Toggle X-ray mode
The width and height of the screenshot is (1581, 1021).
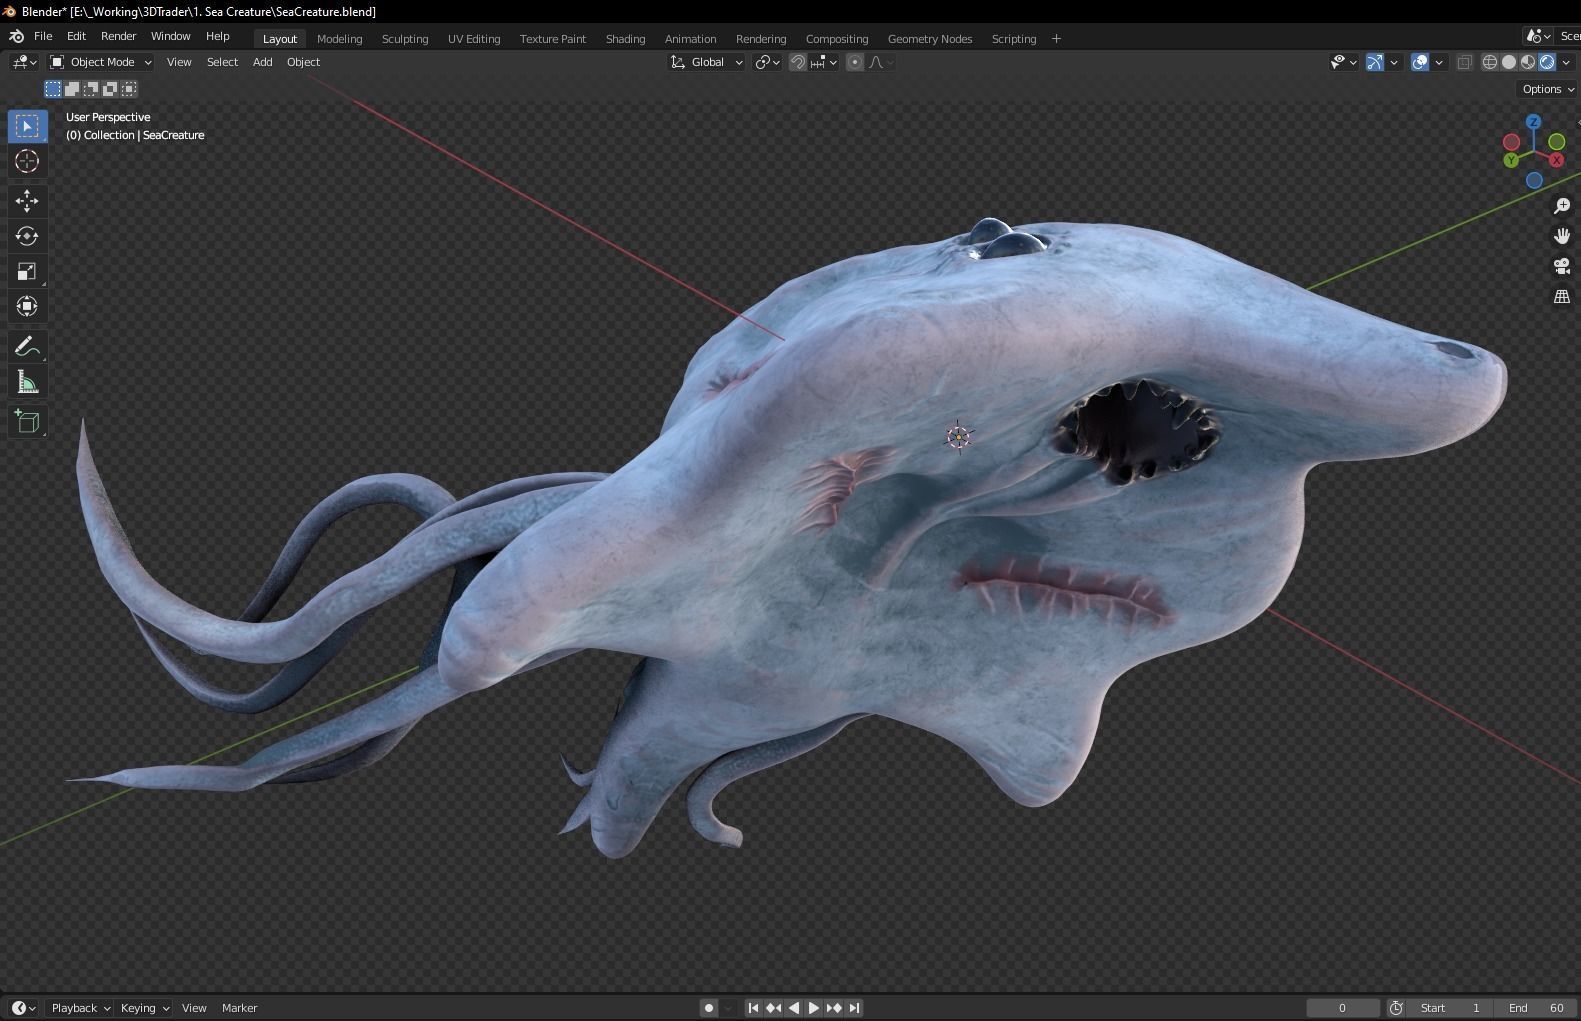pos(1465,62)
